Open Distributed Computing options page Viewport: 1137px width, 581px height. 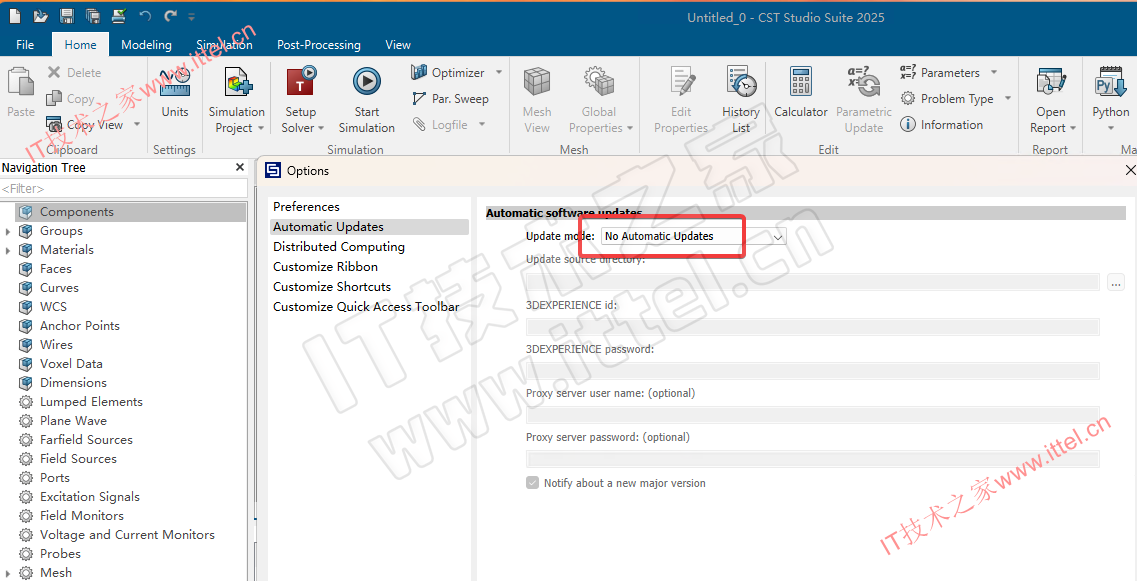tap(339, 247)
